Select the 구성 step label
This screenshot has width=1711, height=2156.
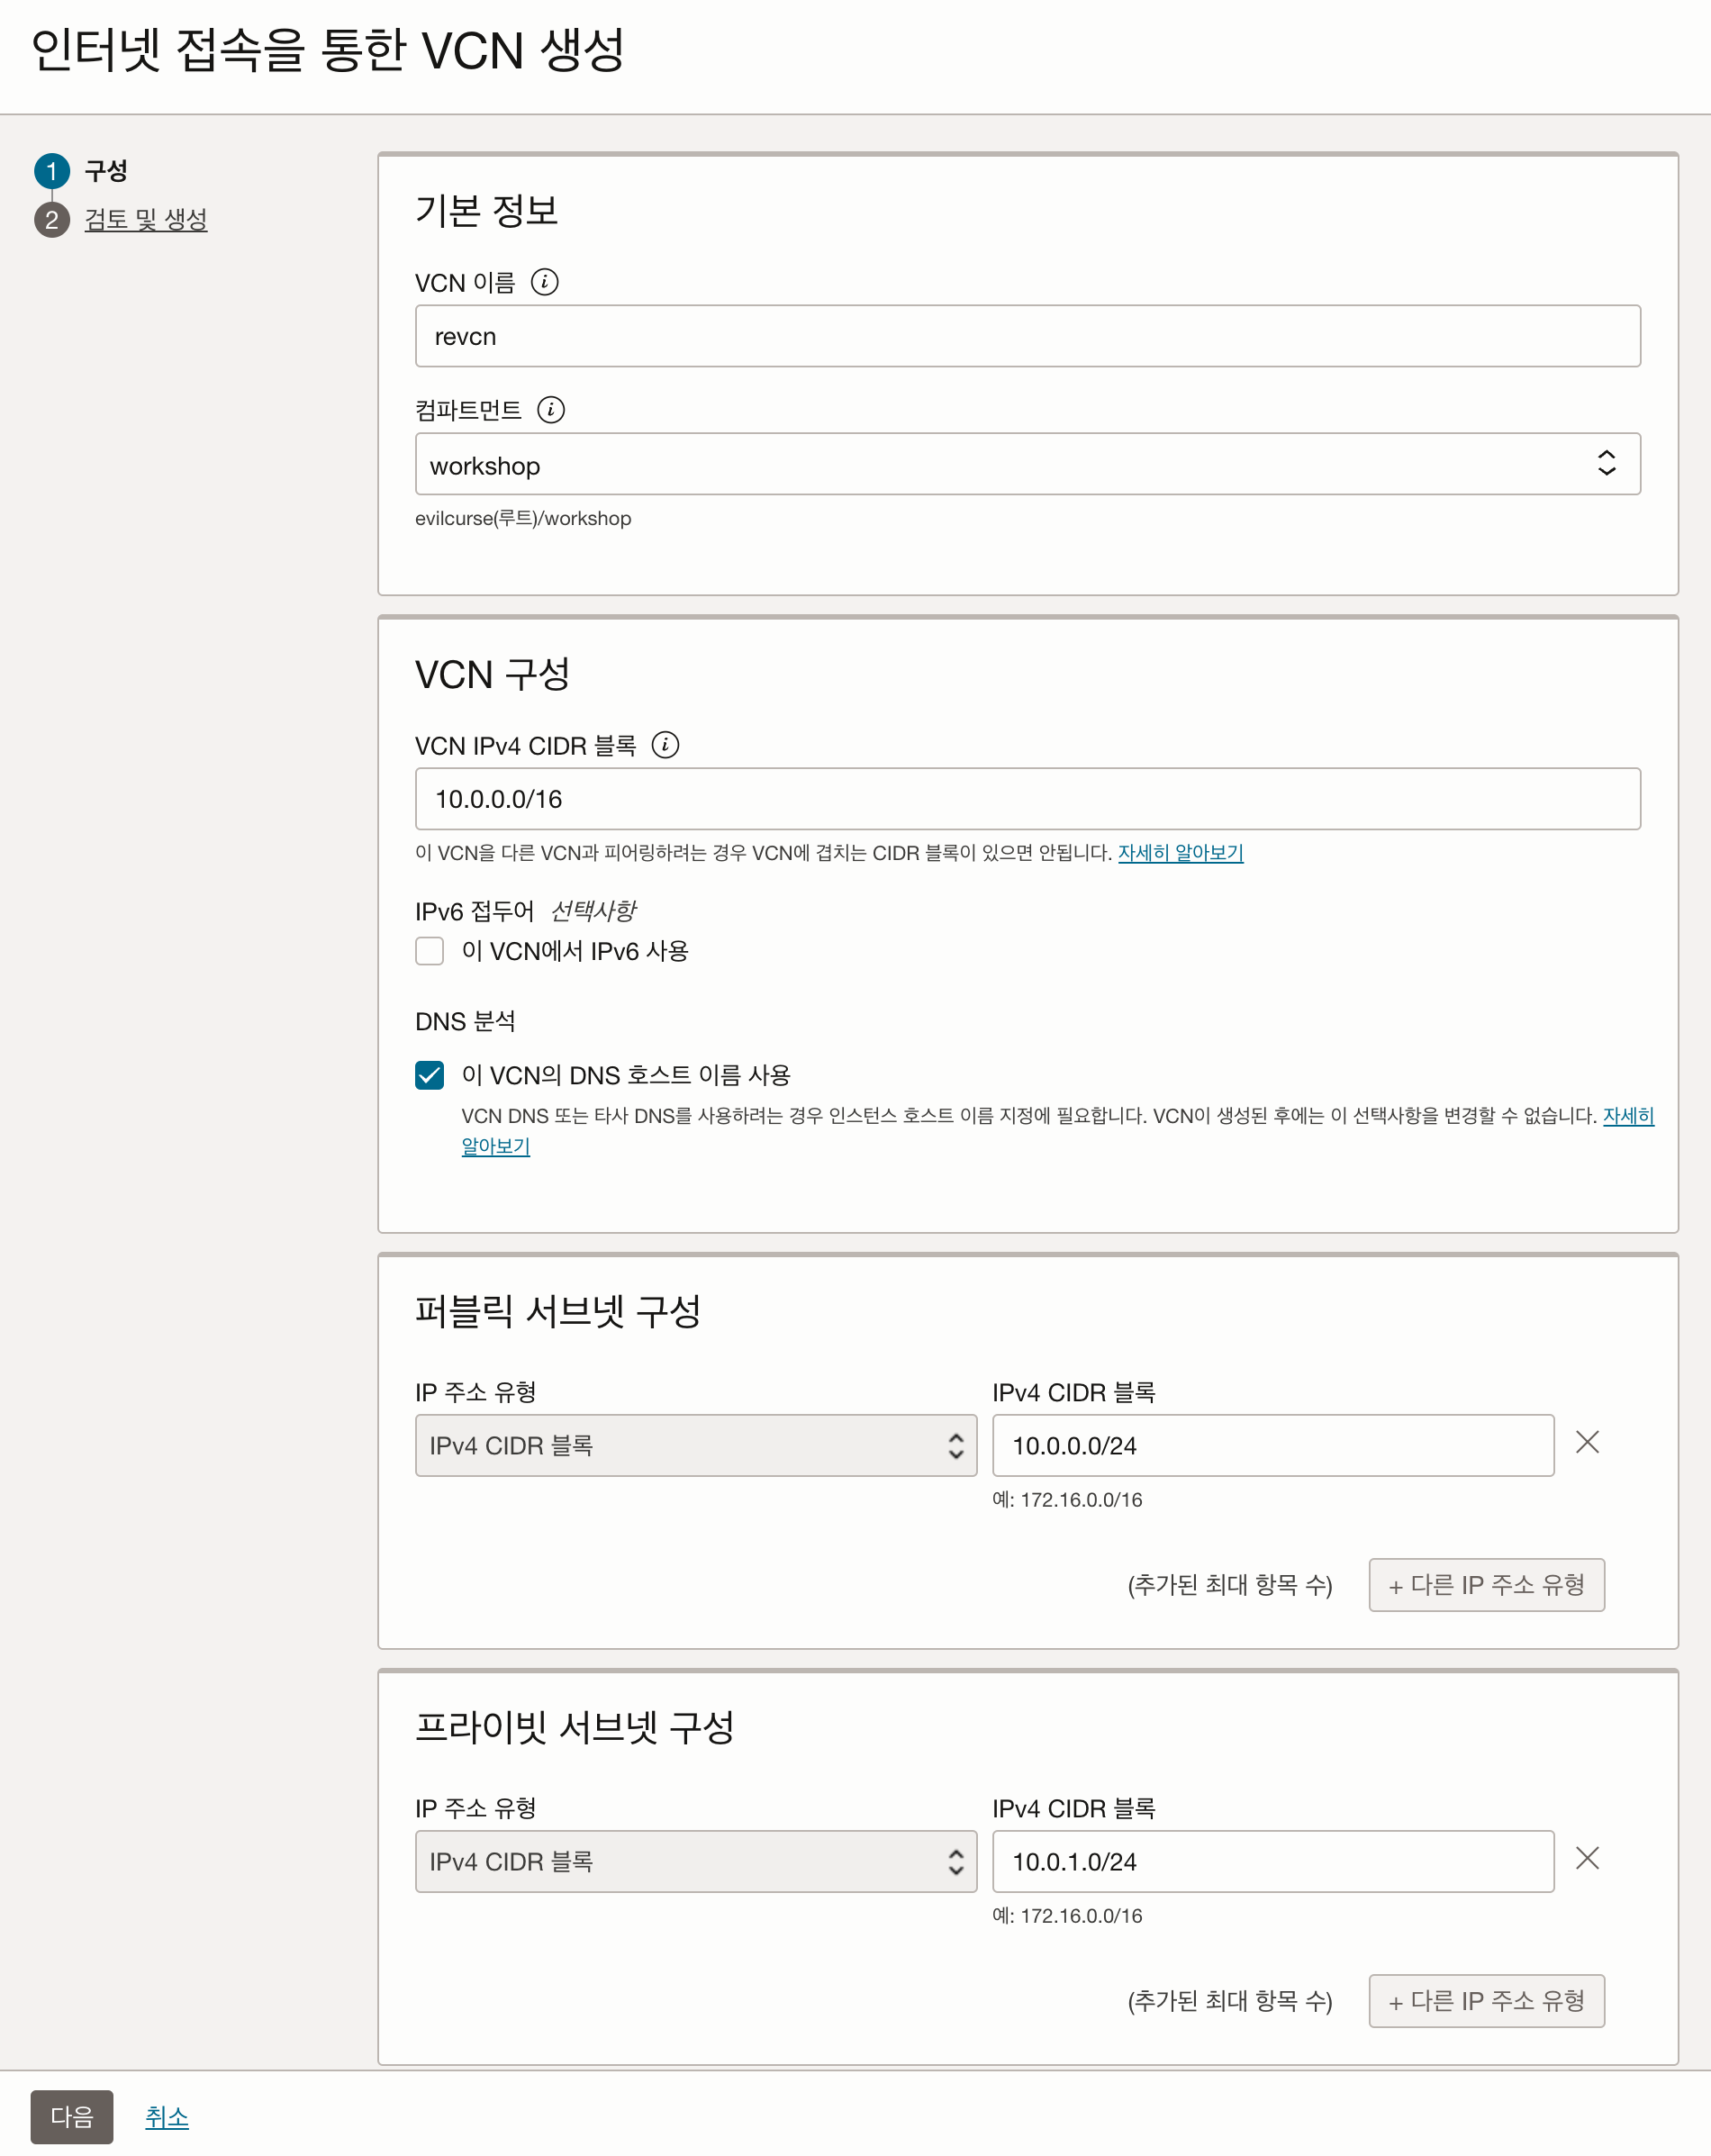coord(106,171)
